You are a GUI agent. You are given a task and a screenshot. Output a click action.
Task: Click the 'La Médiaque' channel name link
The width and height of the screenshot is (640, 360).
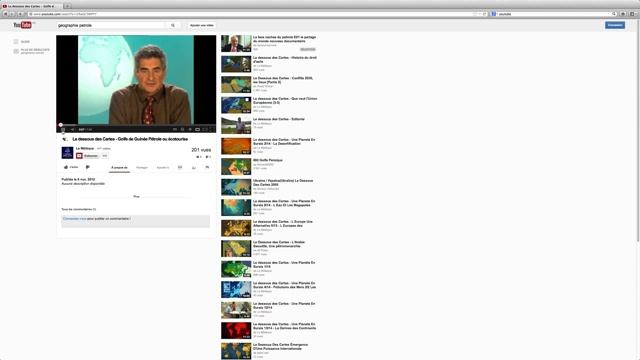click(85, 149)
